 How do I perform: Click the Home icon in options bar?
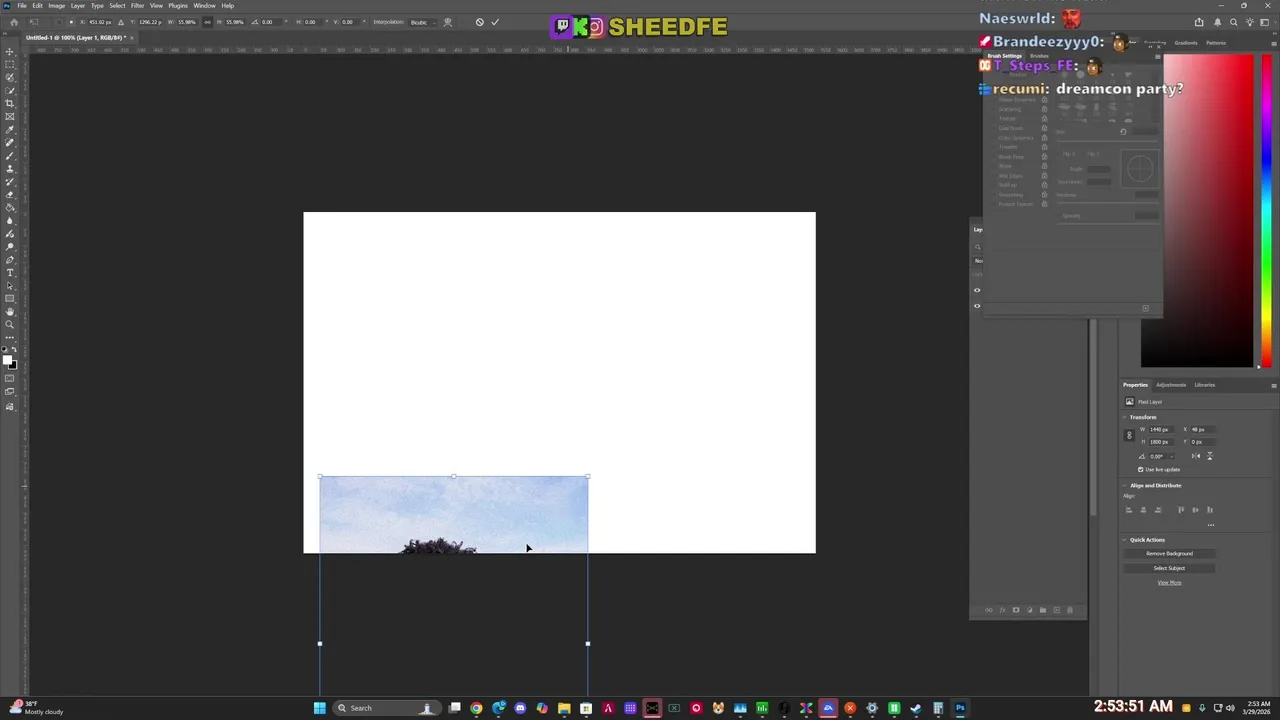click(14, 22)
